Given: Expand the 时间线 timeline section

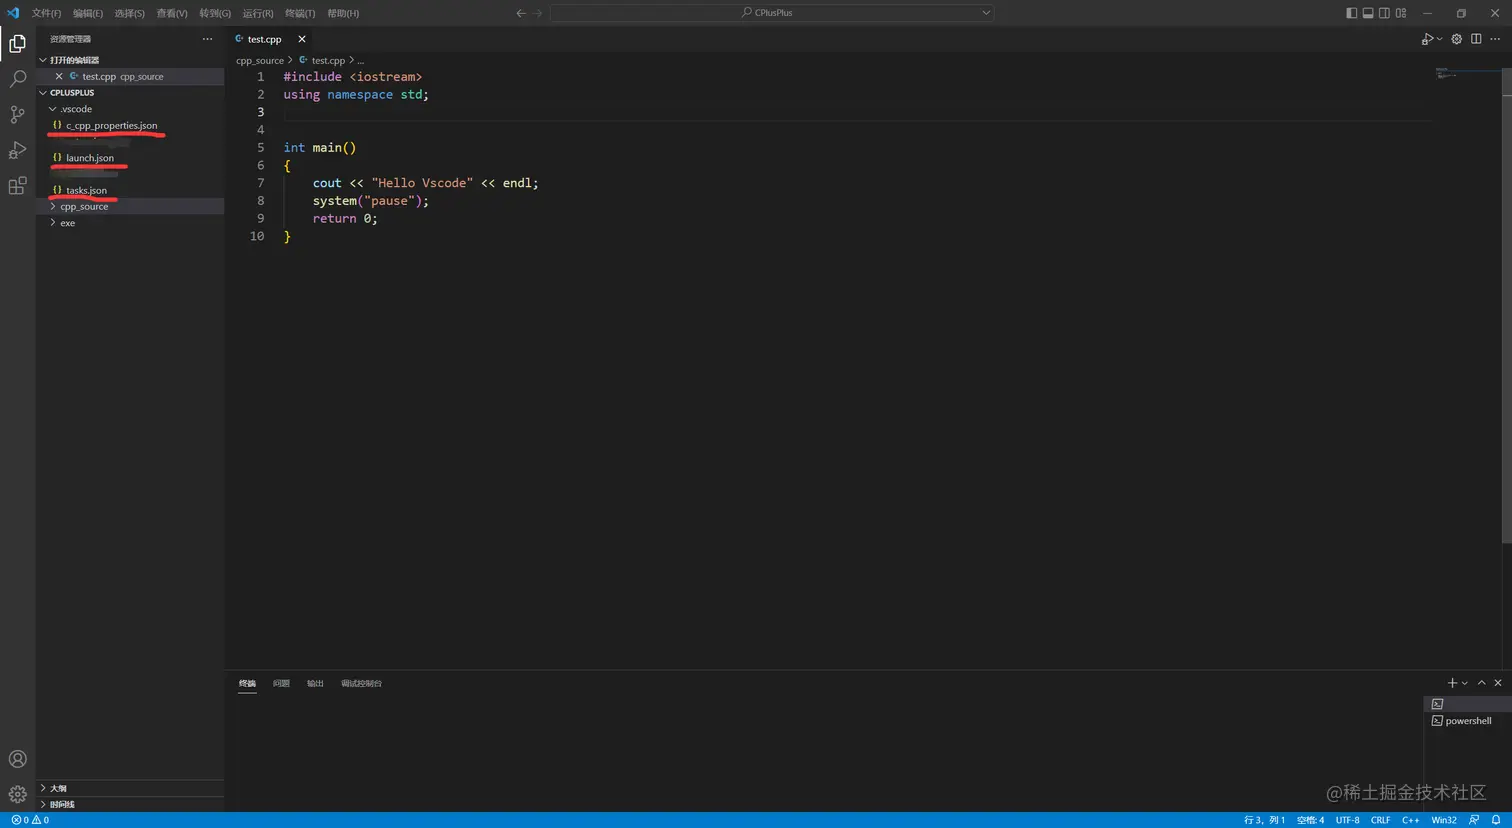Looking at the screenshot, I should pos(130,804).
